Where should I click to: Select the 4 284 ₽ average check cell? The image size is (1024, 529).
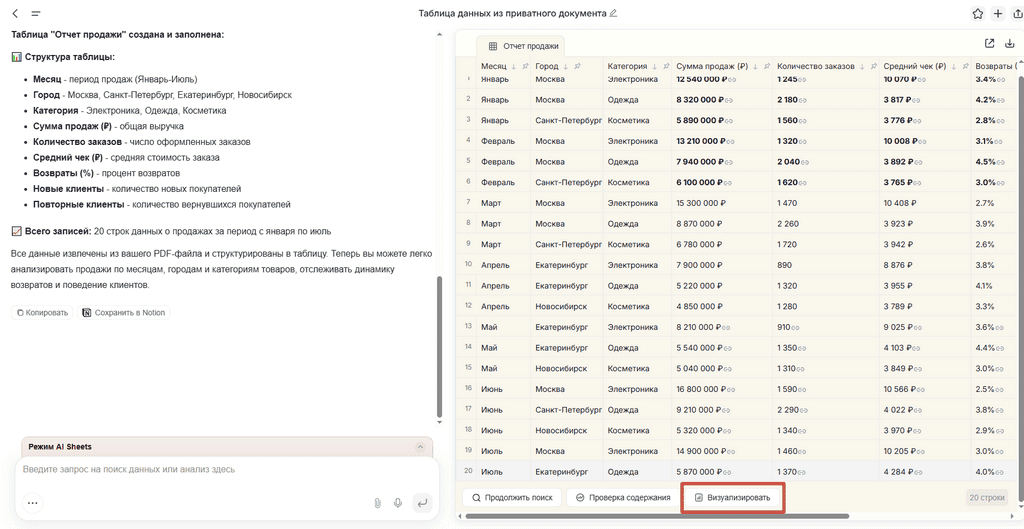pos(925,472)
